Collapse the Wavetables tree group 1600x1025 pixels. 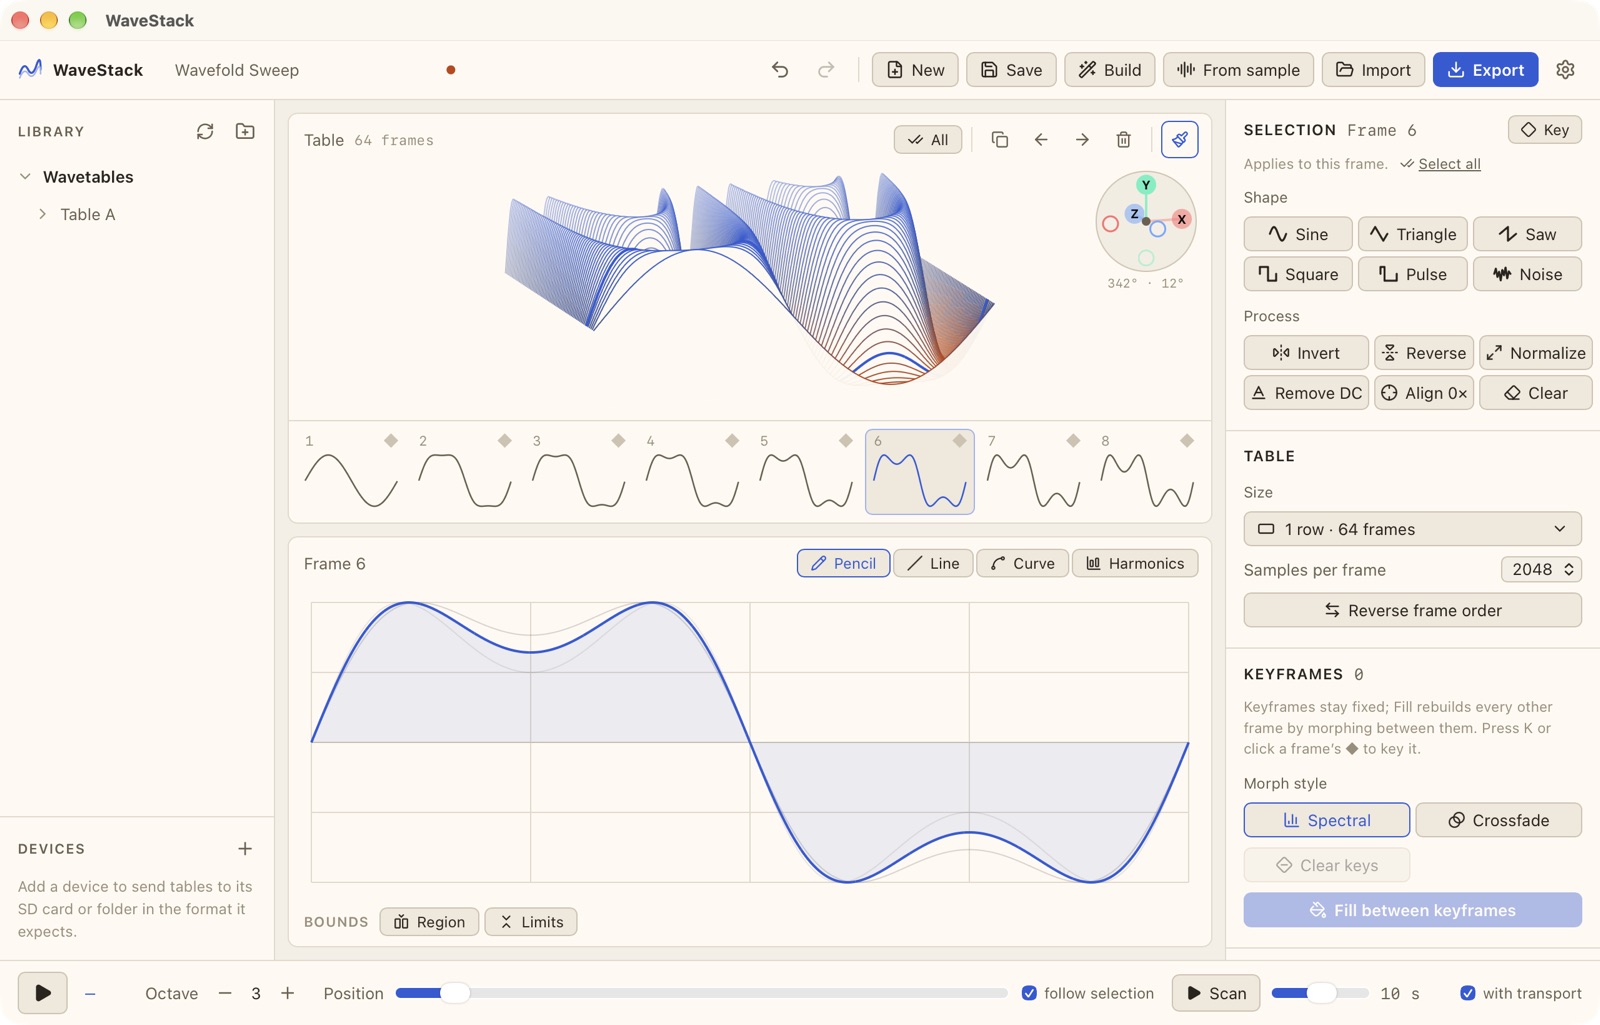coord(25,177)
